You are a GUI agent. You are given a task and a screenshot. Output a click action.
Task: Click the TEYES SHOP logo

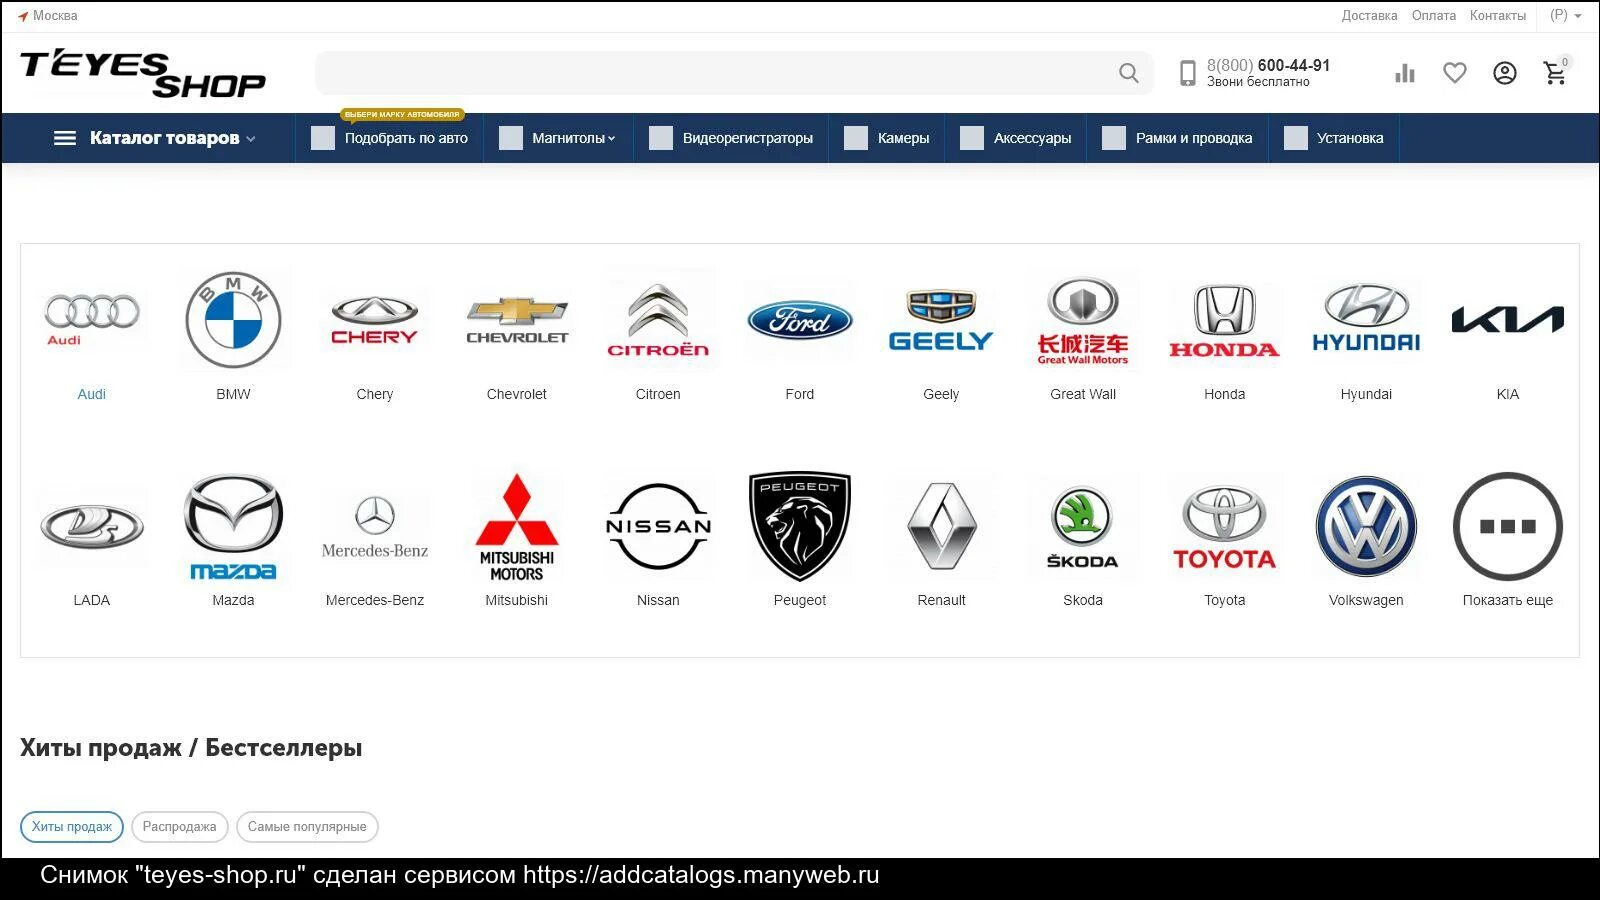tap(143, 73)
